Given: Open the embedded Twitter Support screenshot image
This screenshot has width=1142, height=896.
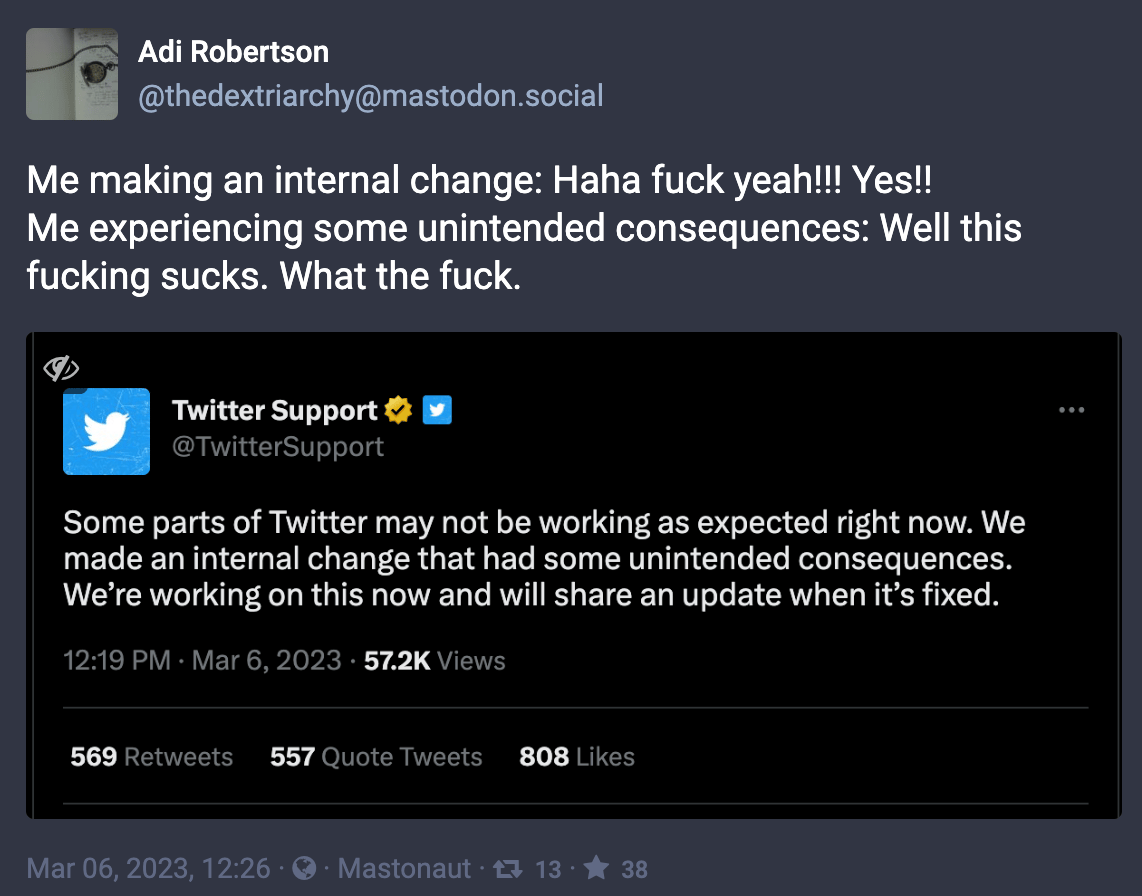Looking at the screenshot, I should point(574,574).
